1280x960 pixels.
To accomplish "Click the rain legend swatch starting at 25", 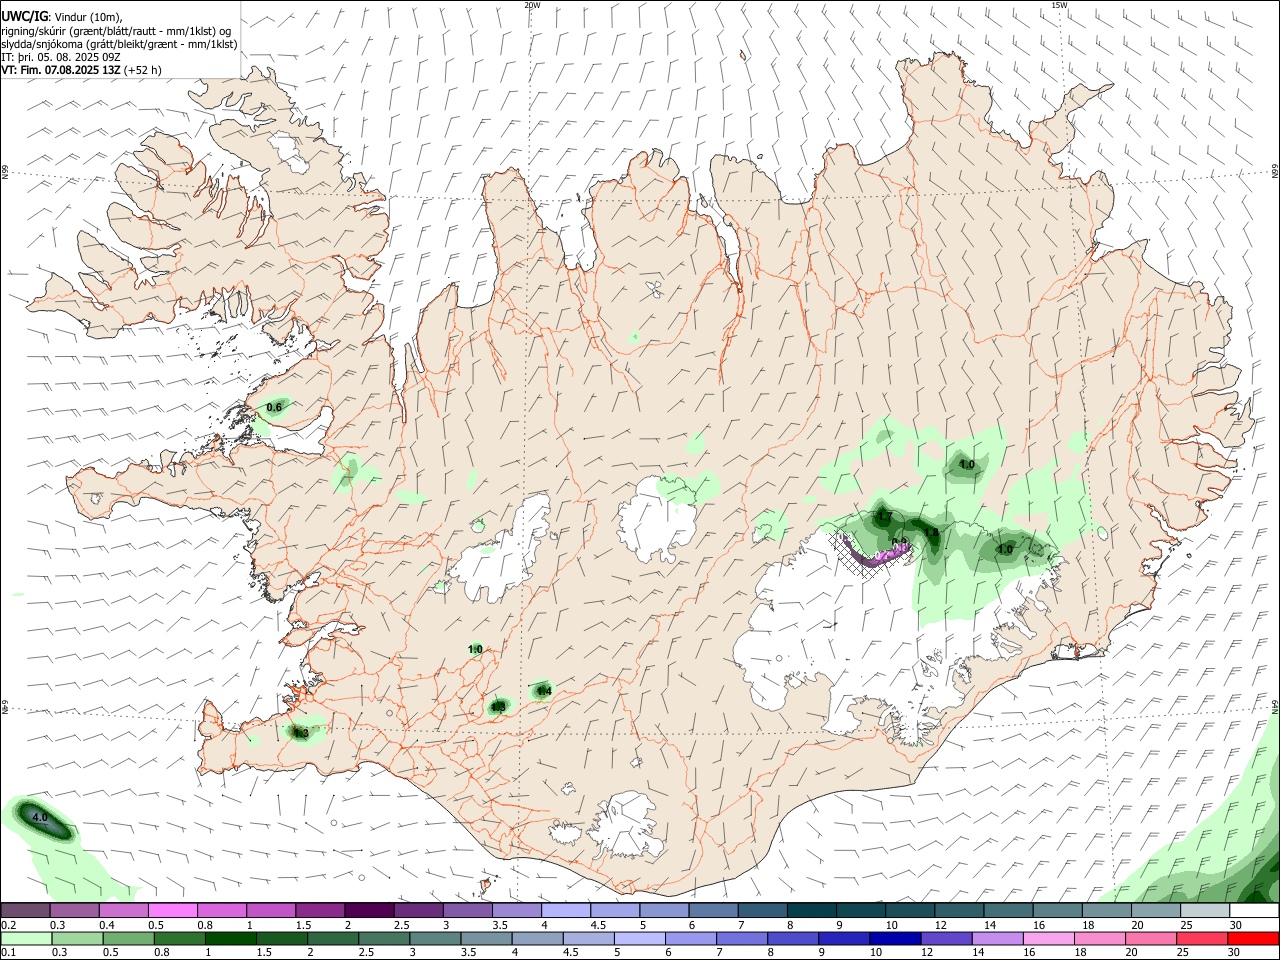I will [1202, 938].
